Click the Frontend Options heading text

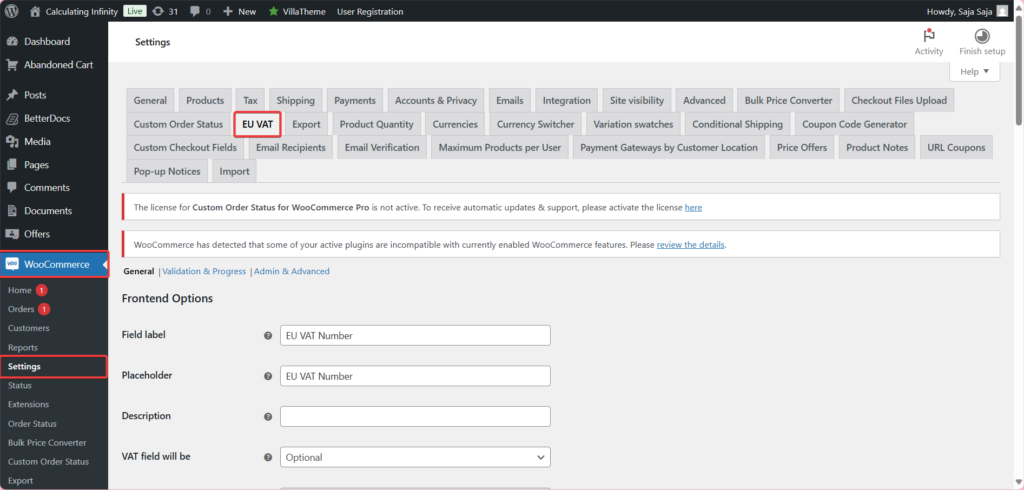pos(167,299)
